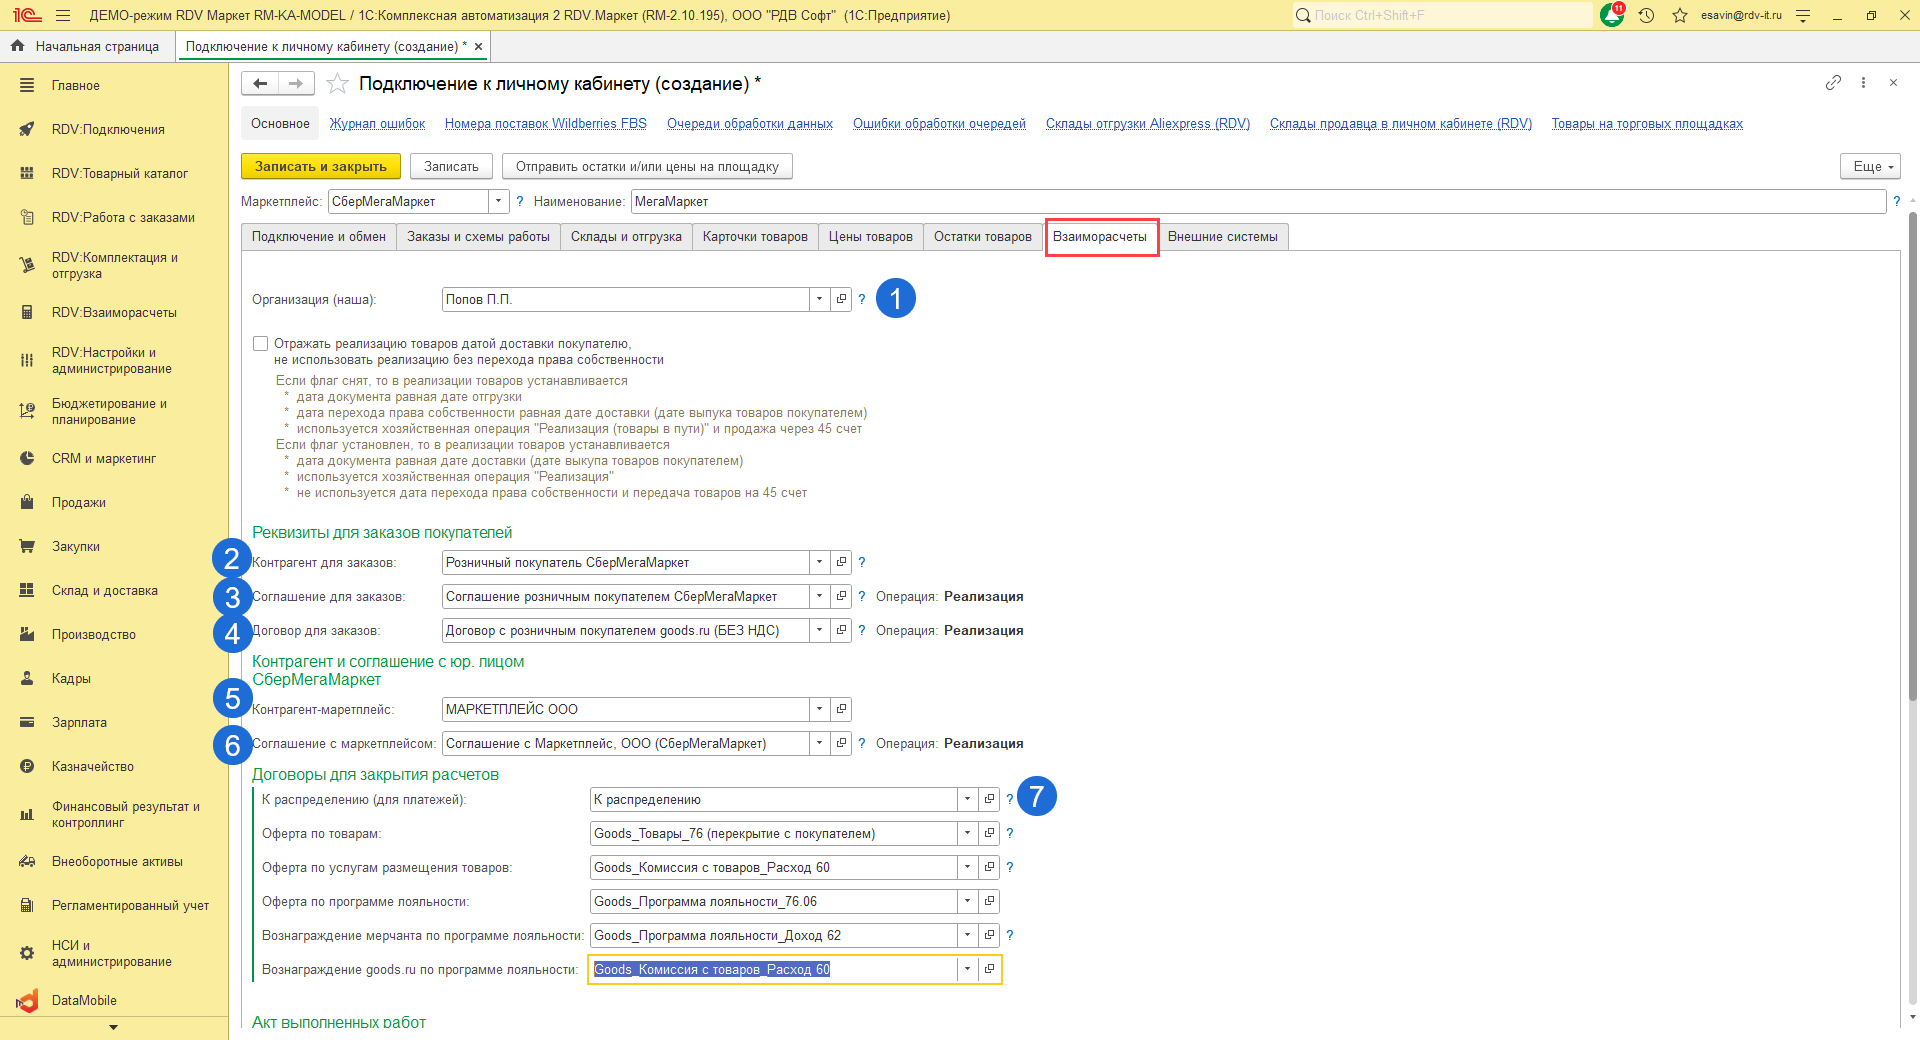The image size is (1920, 1040).
Task: Open the Еще menu button
Action: pyautogui.click(x=1869, y=167)
